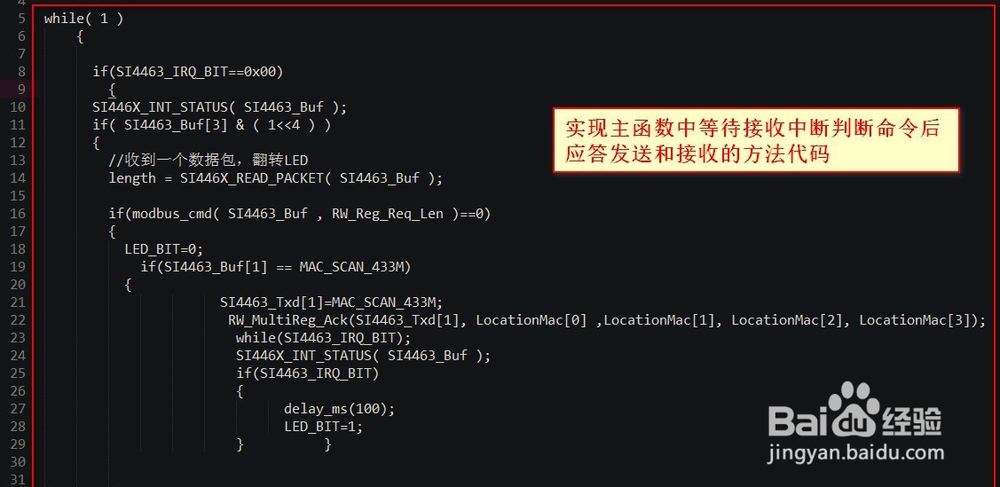Click the while(SI4463_IRQ_BIT) statement on line 23

click(x=323, y=338)
